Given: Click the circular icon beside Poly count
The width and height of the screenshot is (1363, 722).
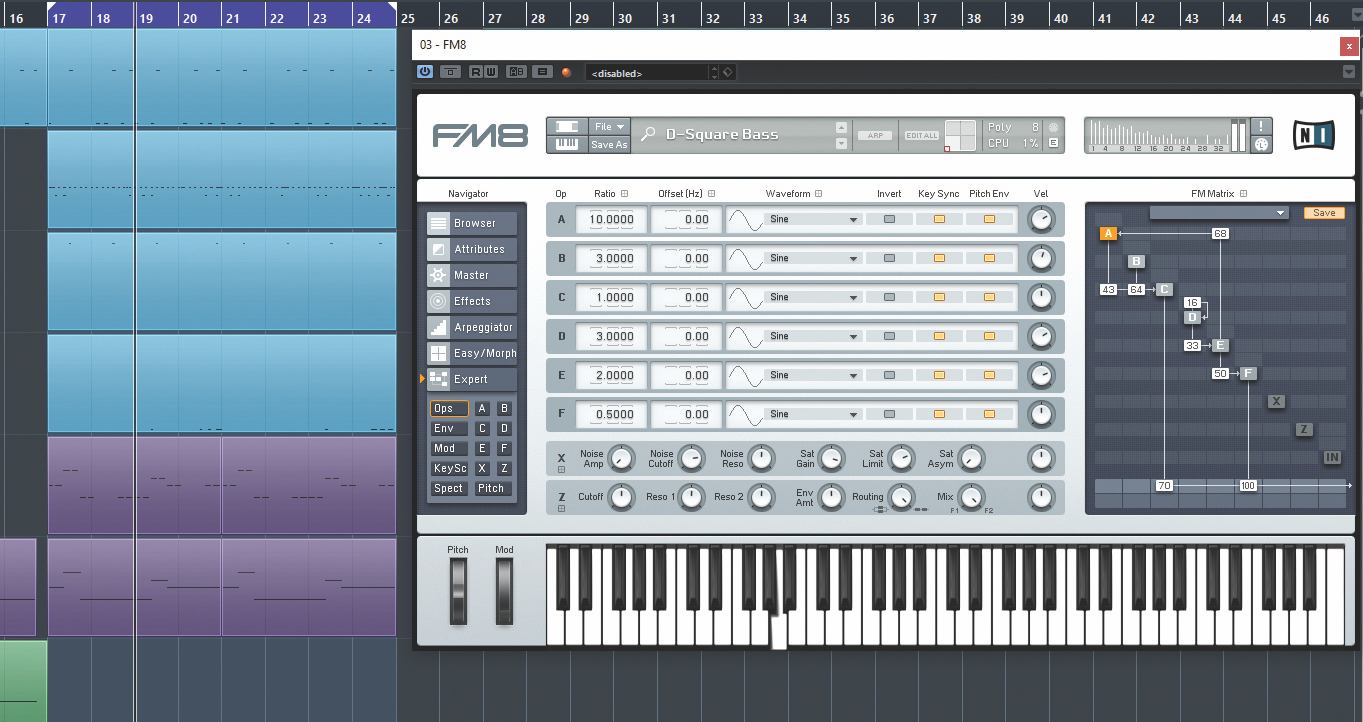Looking at the screenshot, I should (x=1052, y=127).
